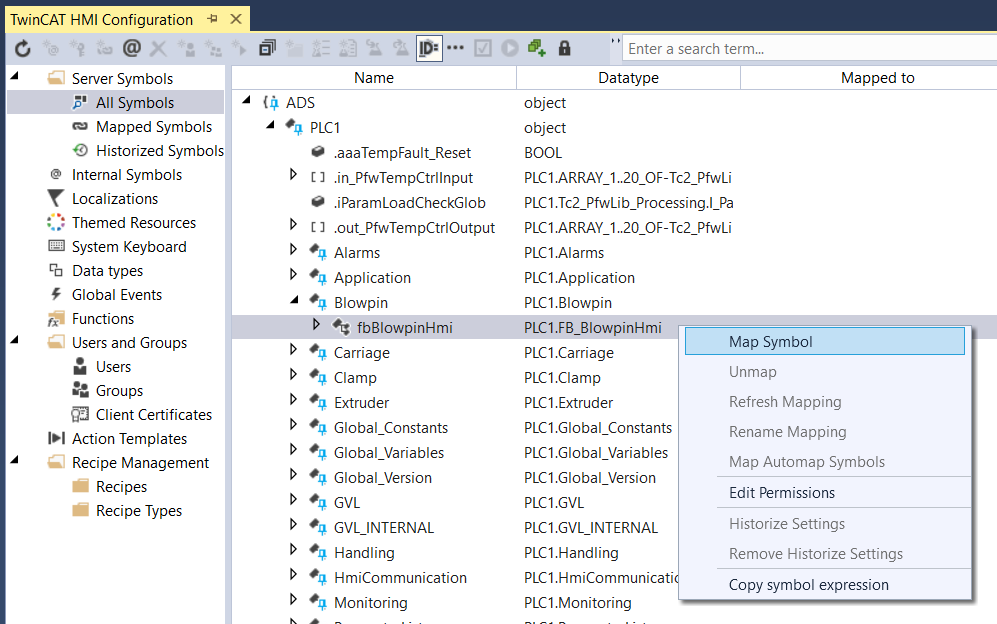Click the left flask recipe toolbar icon
Screen dimensions: 997x624
(x=375, y=48)
